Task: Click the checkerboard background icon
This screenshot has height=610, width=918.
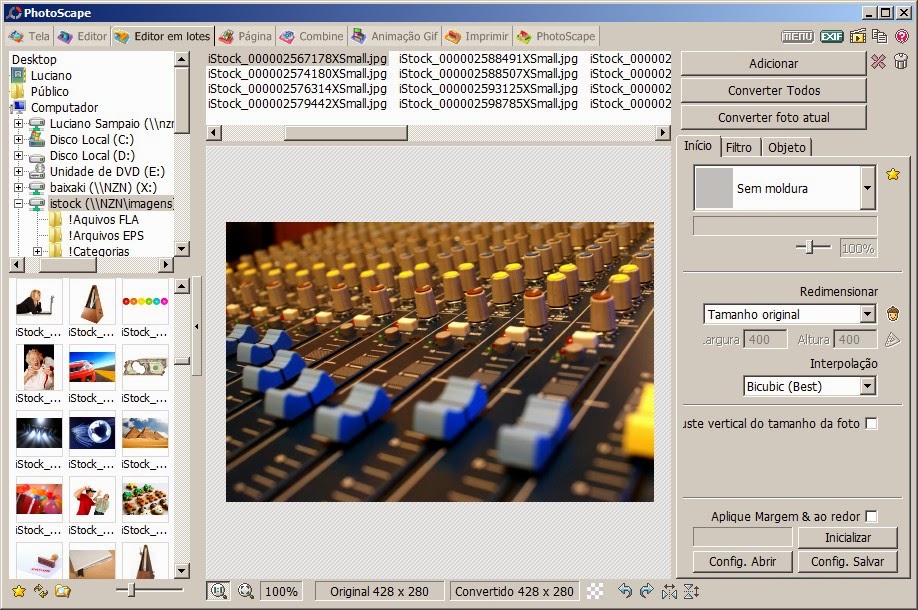Action: click(595, 591)
